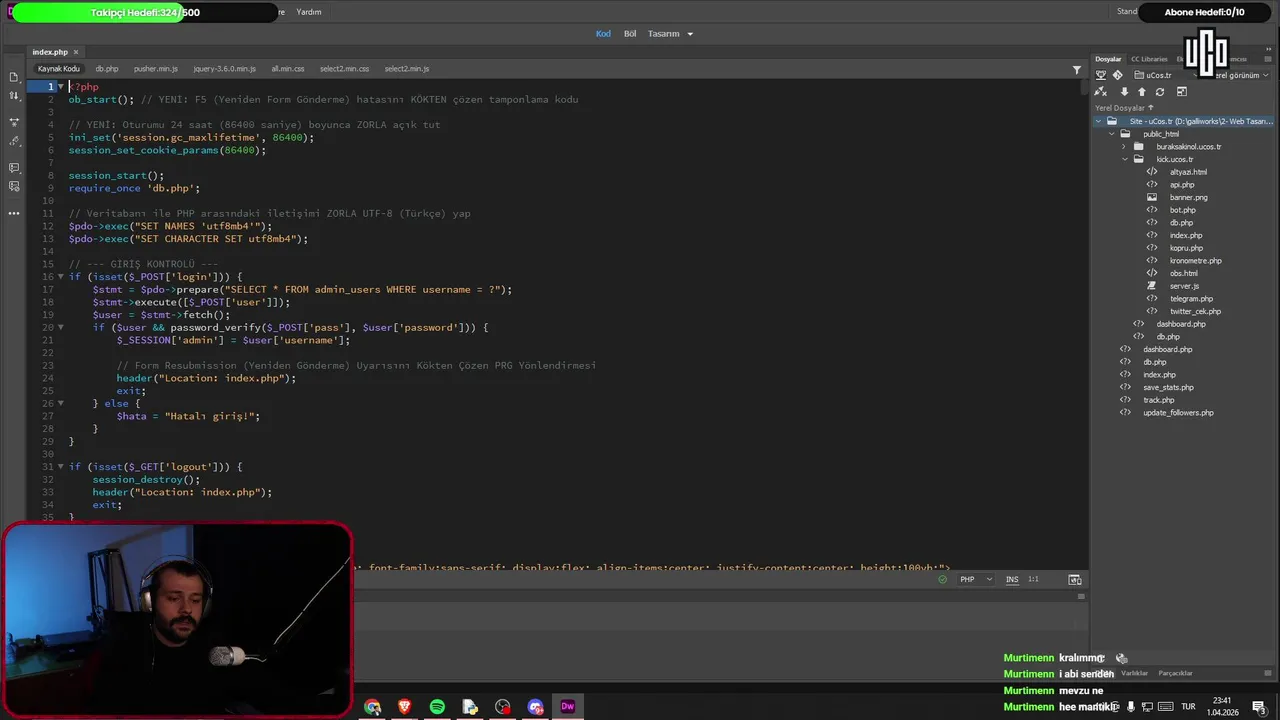Click the File Management up/down arrows icon
Screen dimensions: 1280x720
click(14, 96)
